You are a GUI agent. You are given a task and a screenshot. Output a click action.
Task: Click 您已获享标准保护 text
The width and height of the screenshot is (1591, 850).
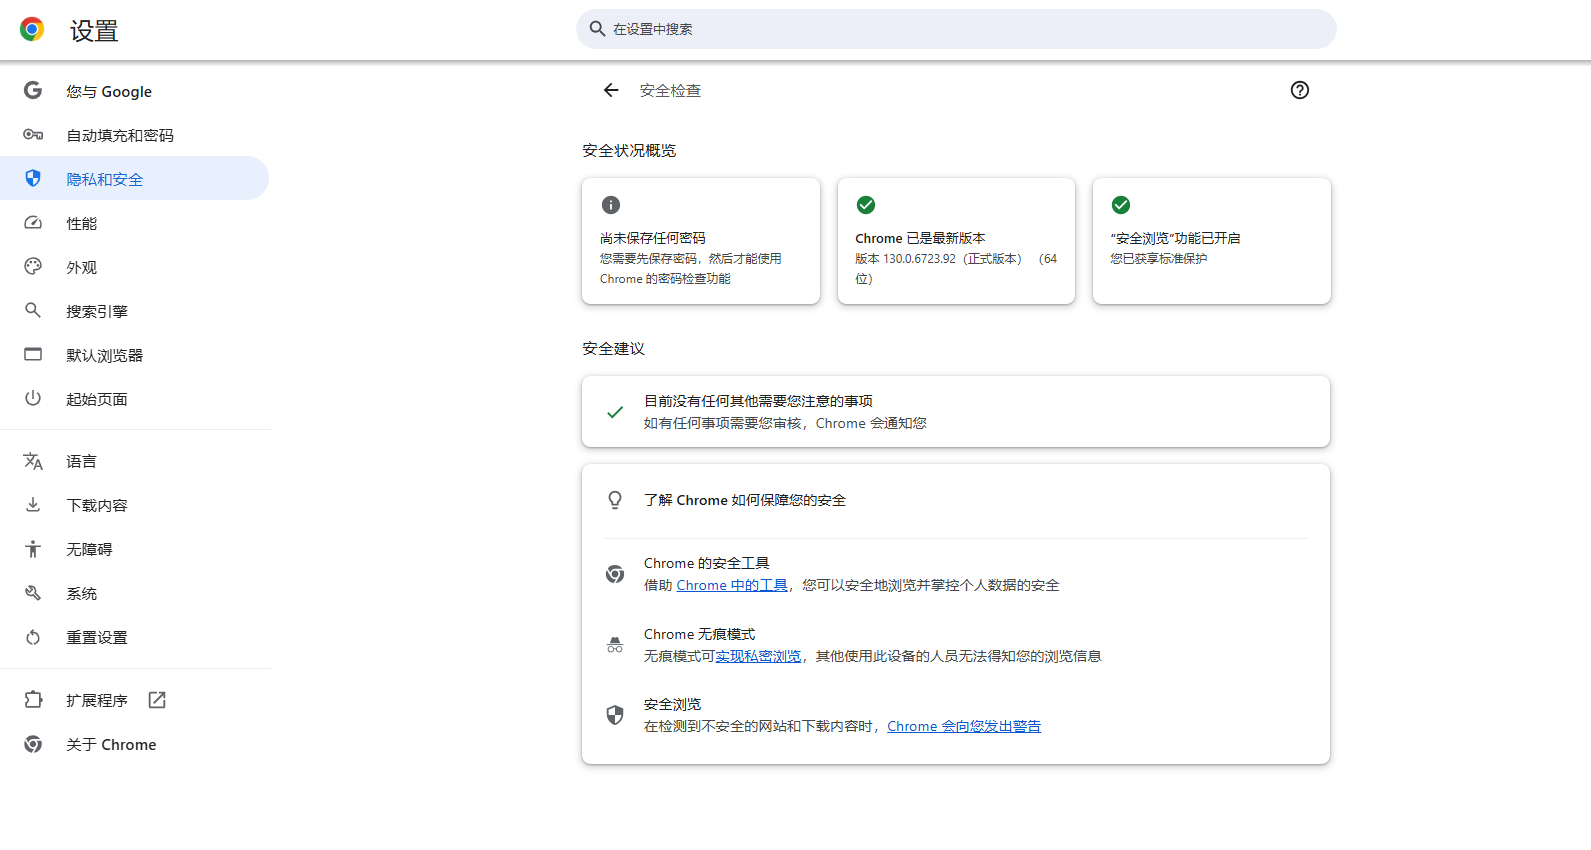coord(1158,258)
